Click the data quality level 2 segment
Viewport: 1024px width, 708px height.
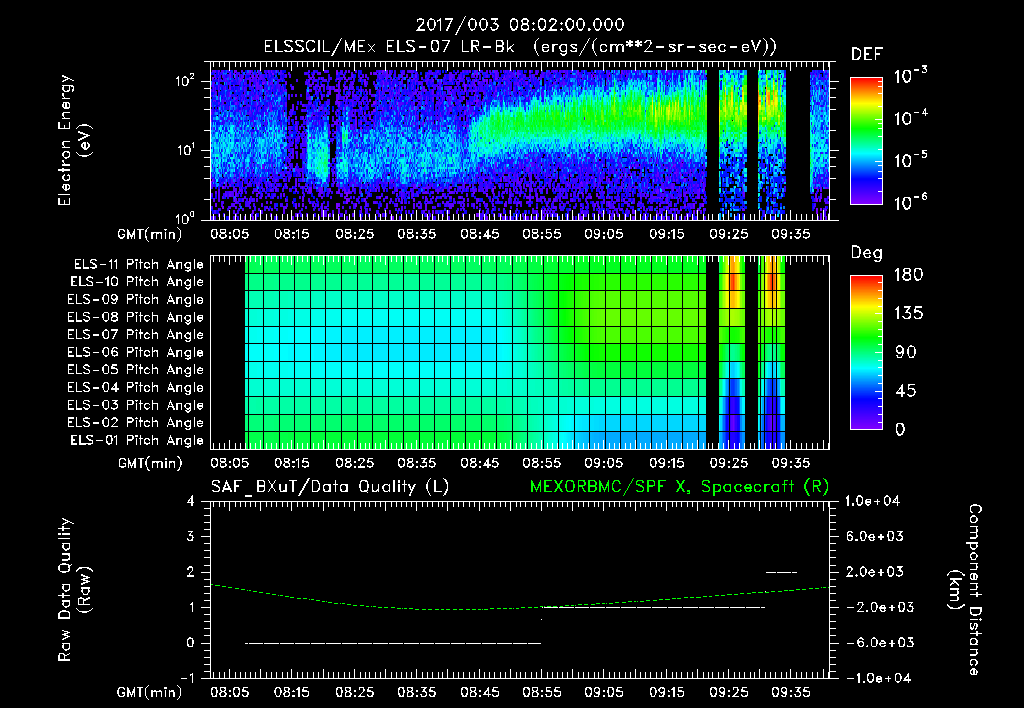tap(781, 573)
